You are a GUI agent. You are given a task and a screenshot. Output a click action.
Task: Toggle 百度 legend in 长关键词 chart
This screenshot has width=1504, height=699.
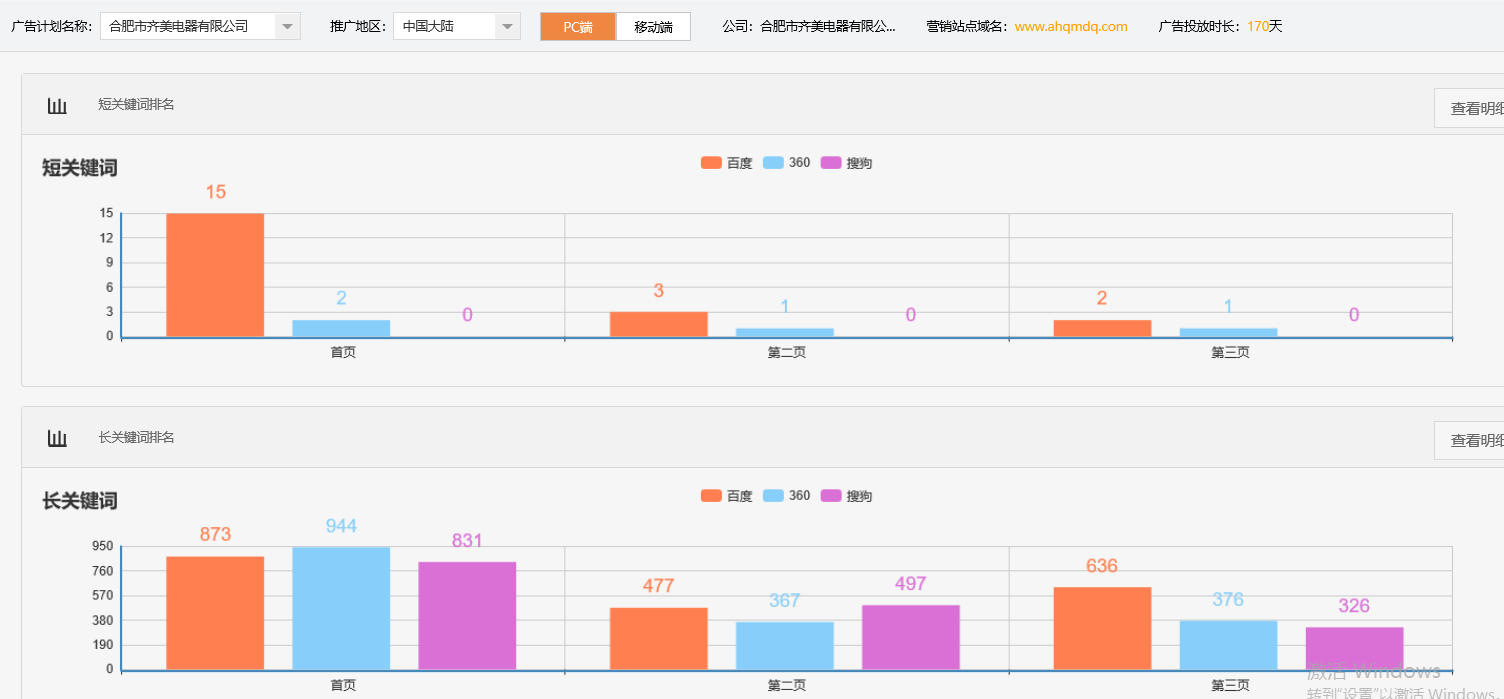727,496
